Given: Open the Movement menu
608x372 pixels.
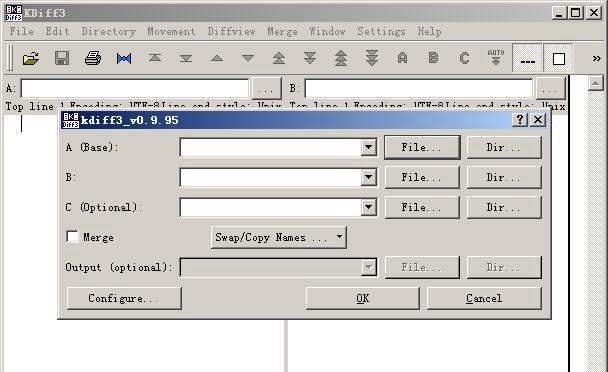Looking at the screenshot, I should pyautogui.click(x=171, y=31).
